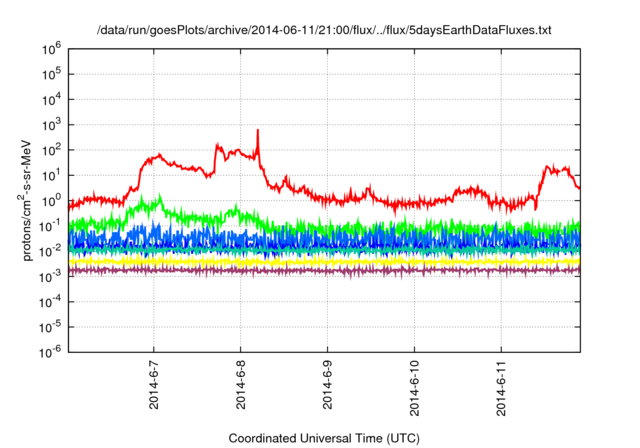This screenshot has width=640, height=448.
Task: Click the 10^-3 y-axis tick label
Action: (x=51, y=277)
